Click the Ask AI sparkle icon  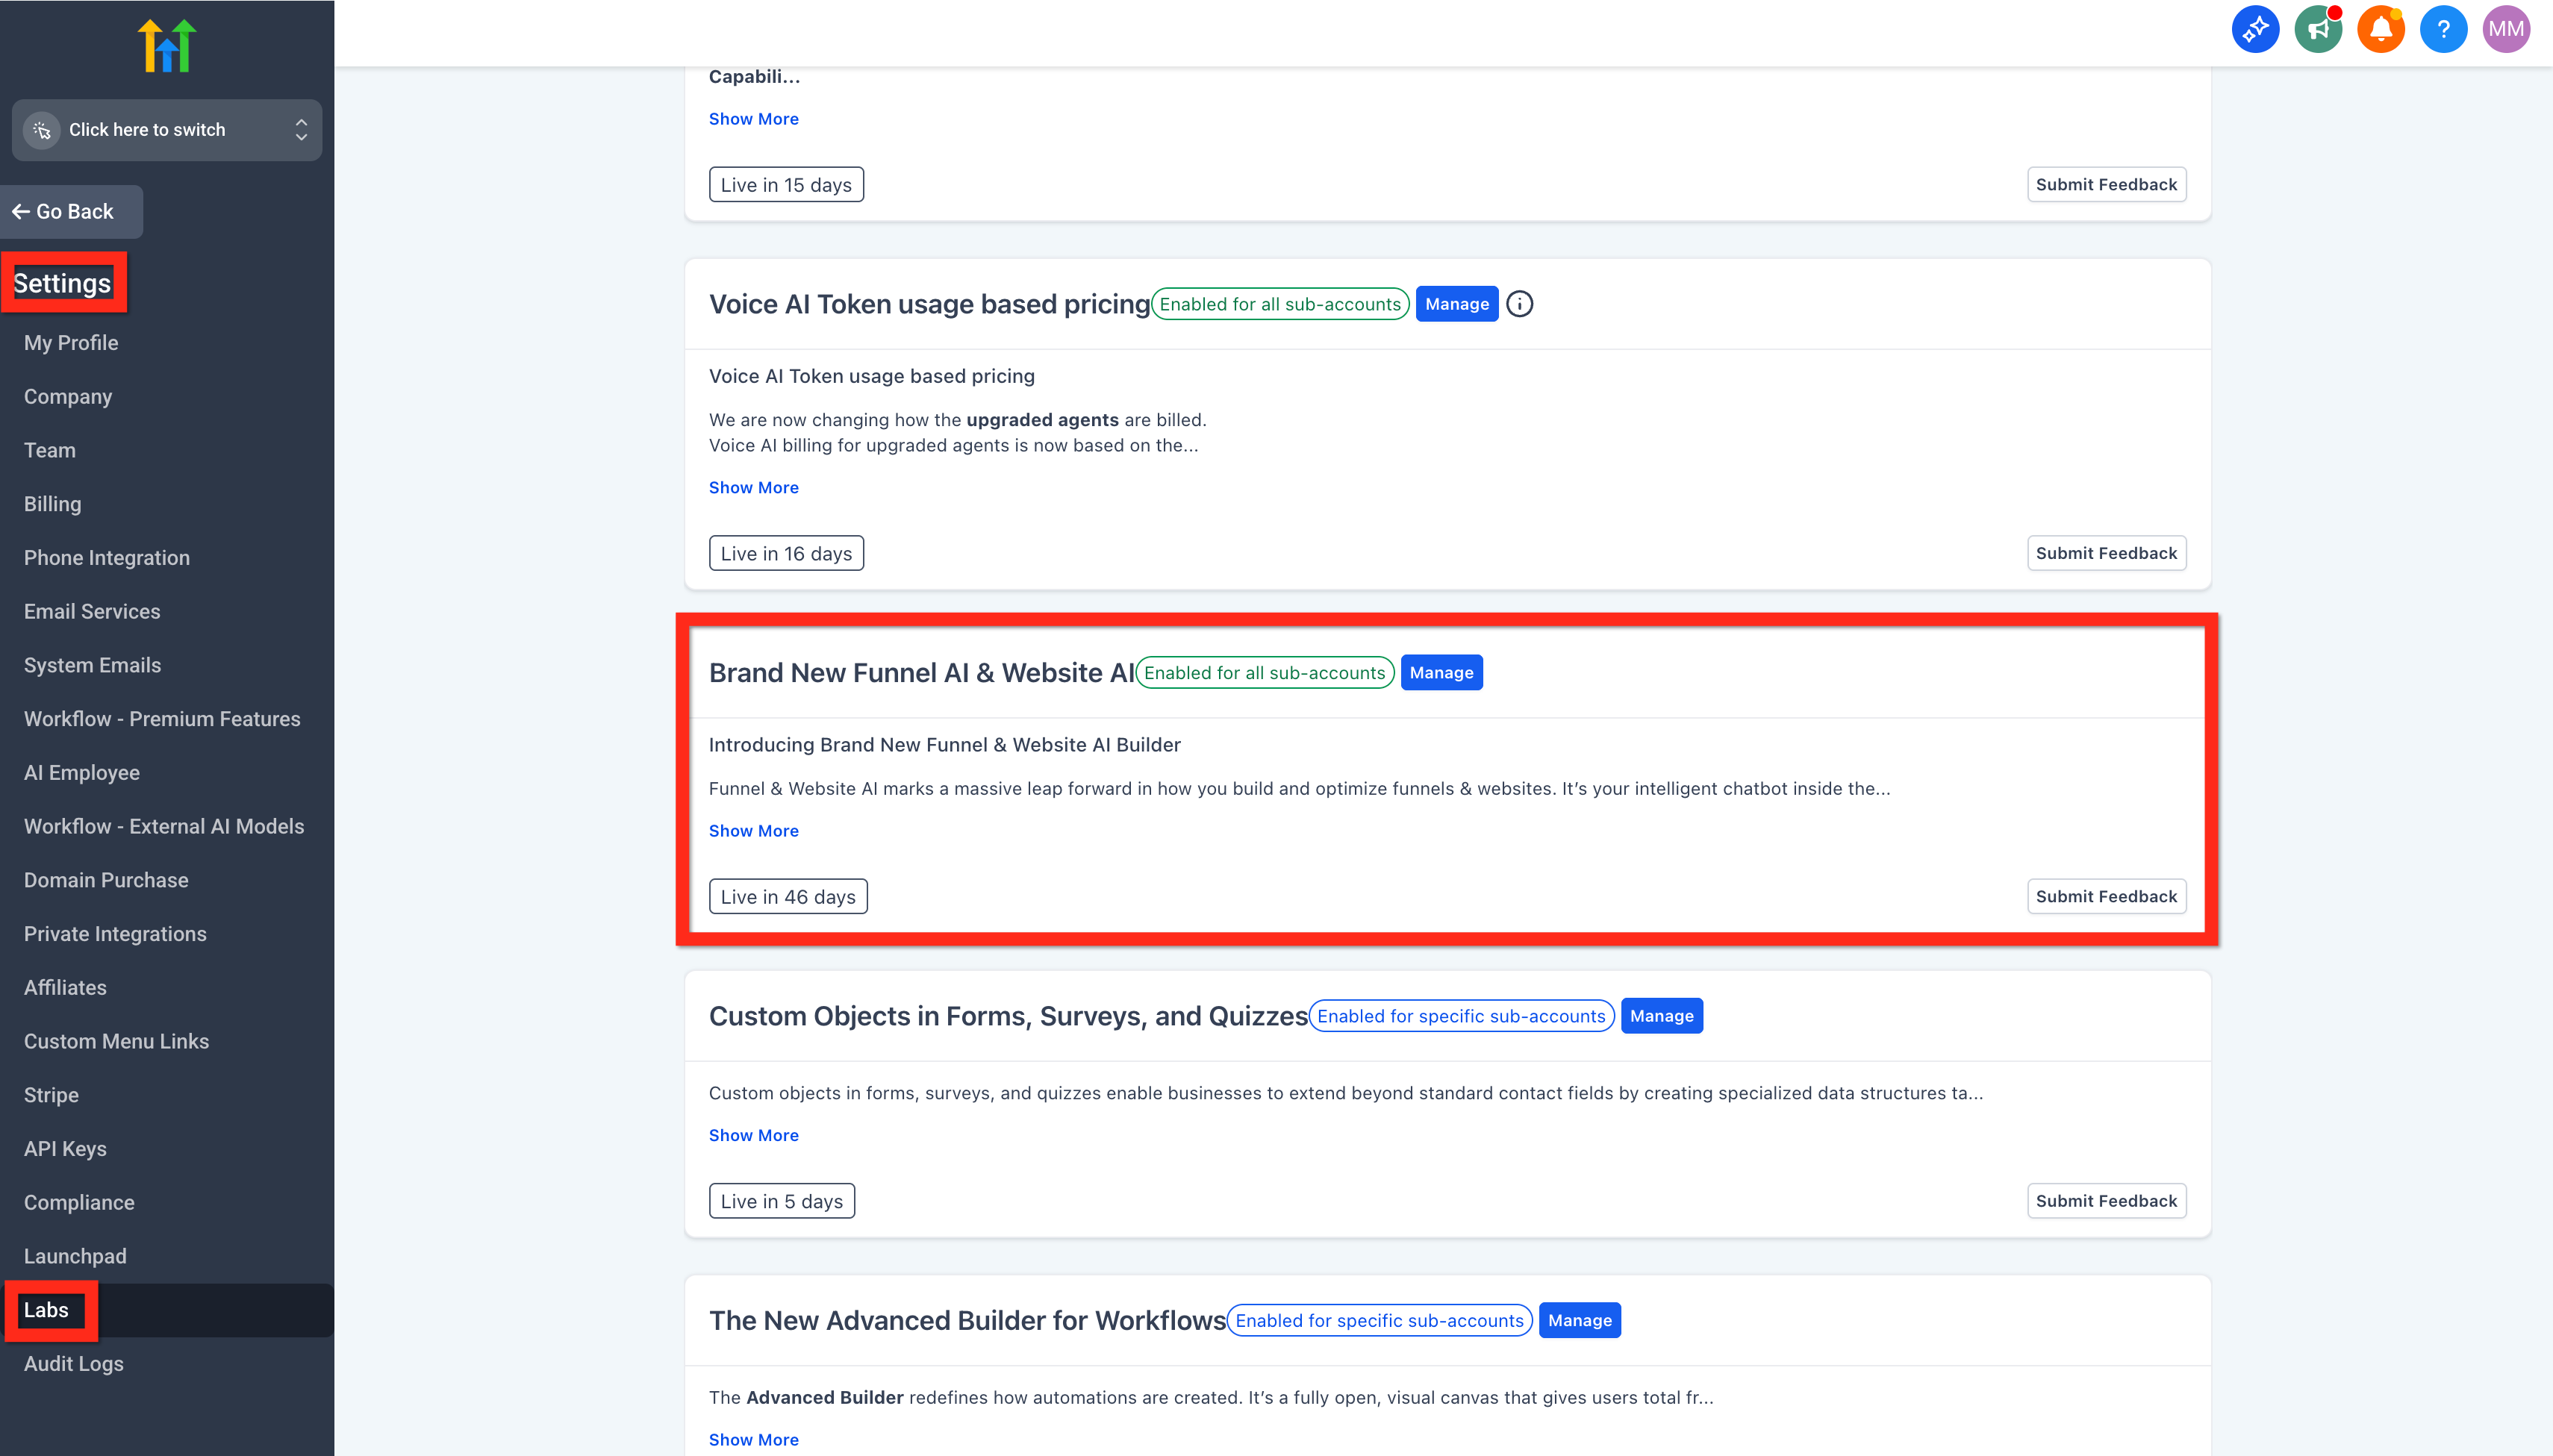(x=2255, y=29)
